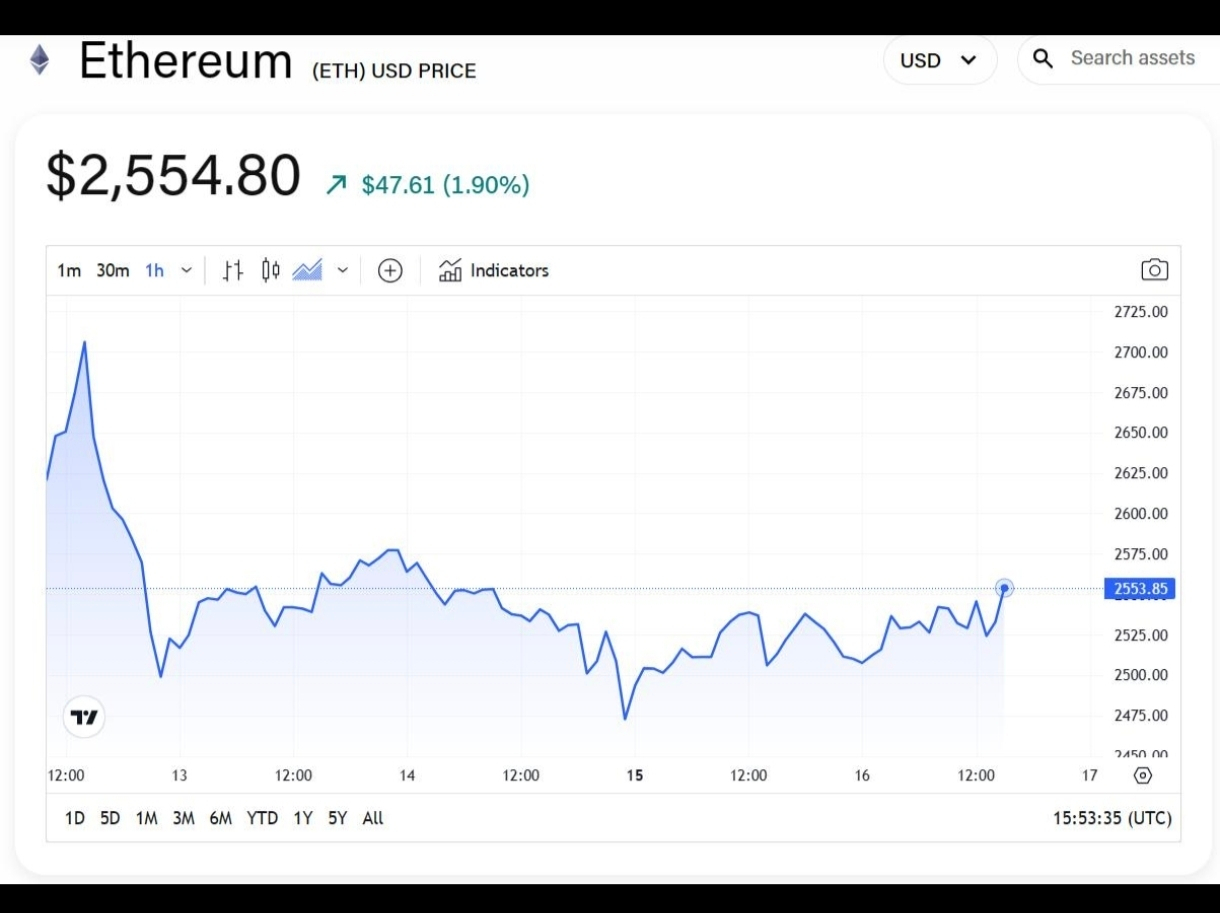Select the area chart style icon
The height and width of the screenshot is (913, 1220).
tap(307, 270)
